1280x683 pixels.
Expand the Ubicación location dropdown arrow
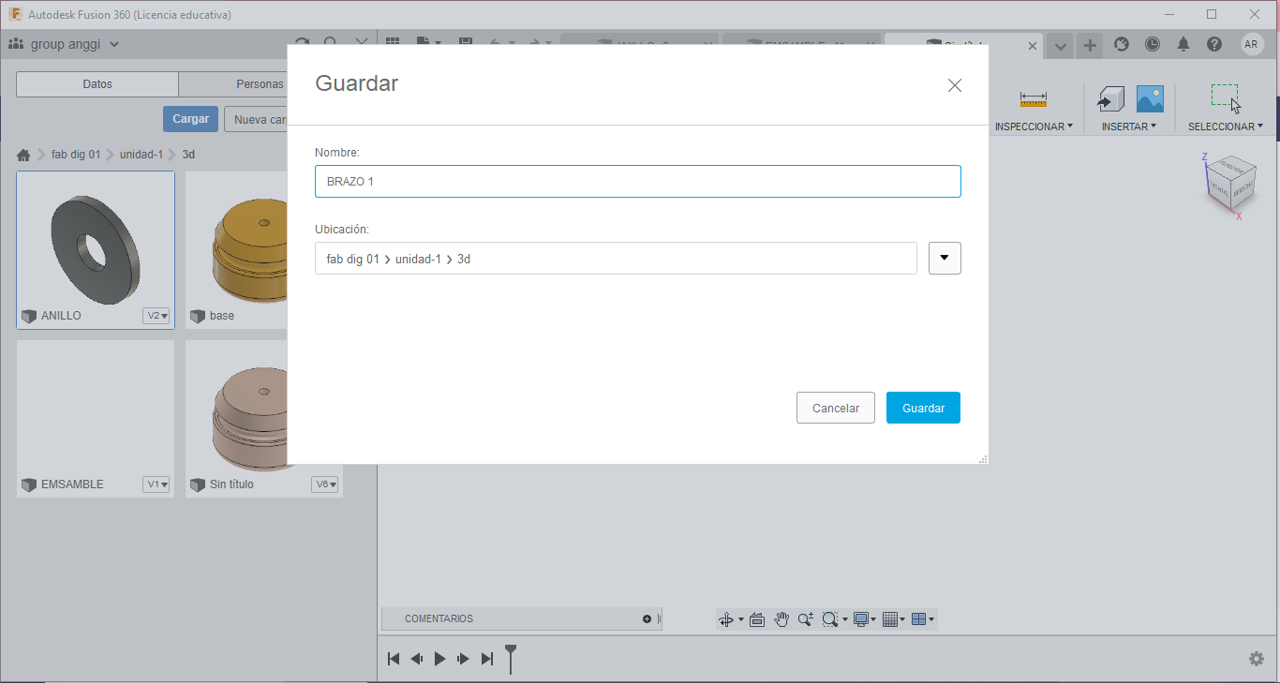[x=944, y=258]
